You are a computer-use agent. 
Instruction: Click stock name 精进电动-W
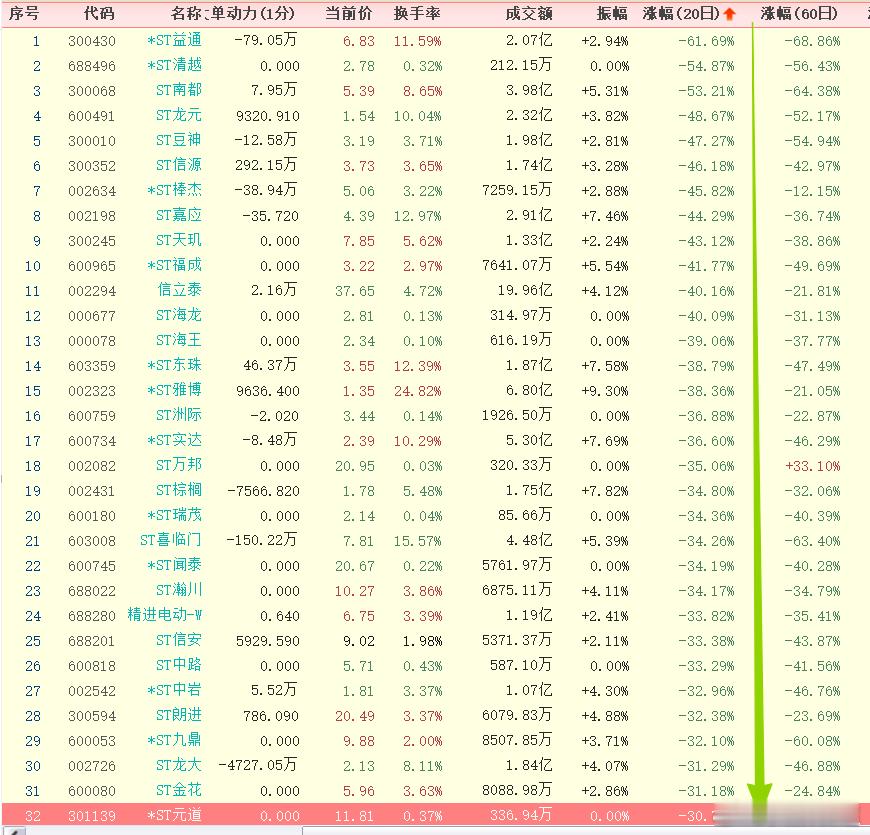pyautogui.click(x=165, y=615)
